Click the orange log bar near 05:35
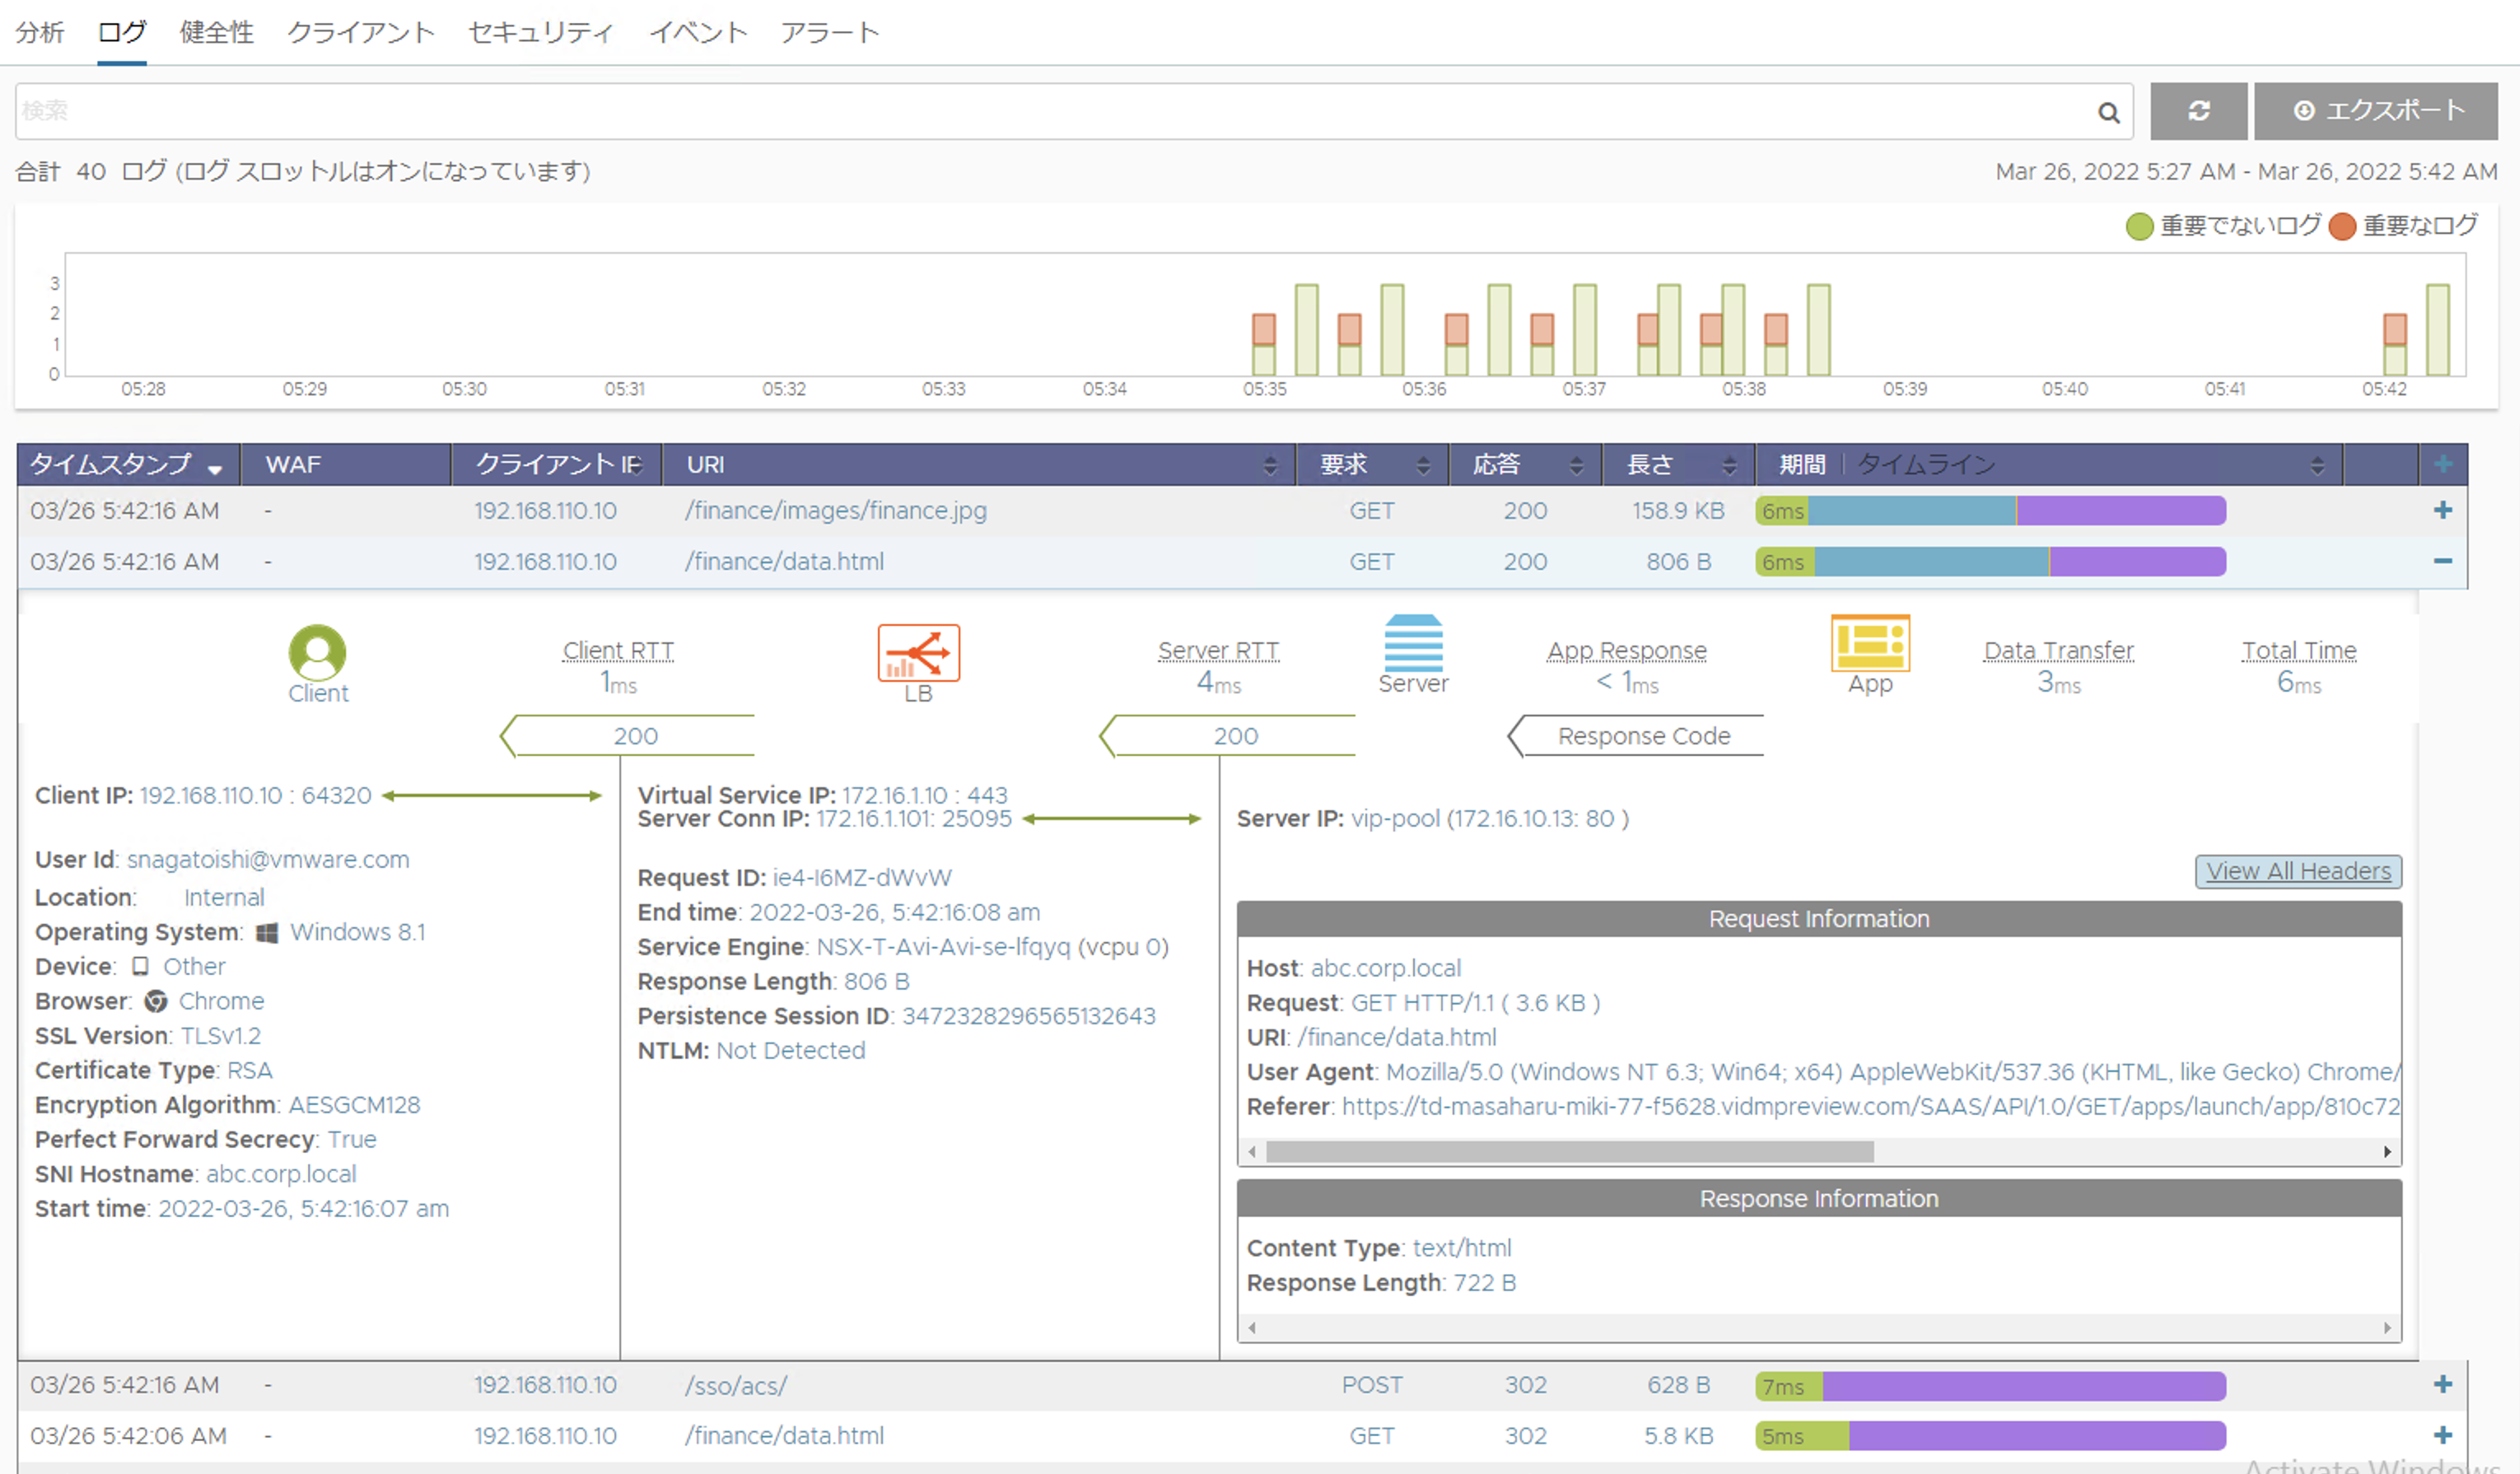 [1263, 329]
